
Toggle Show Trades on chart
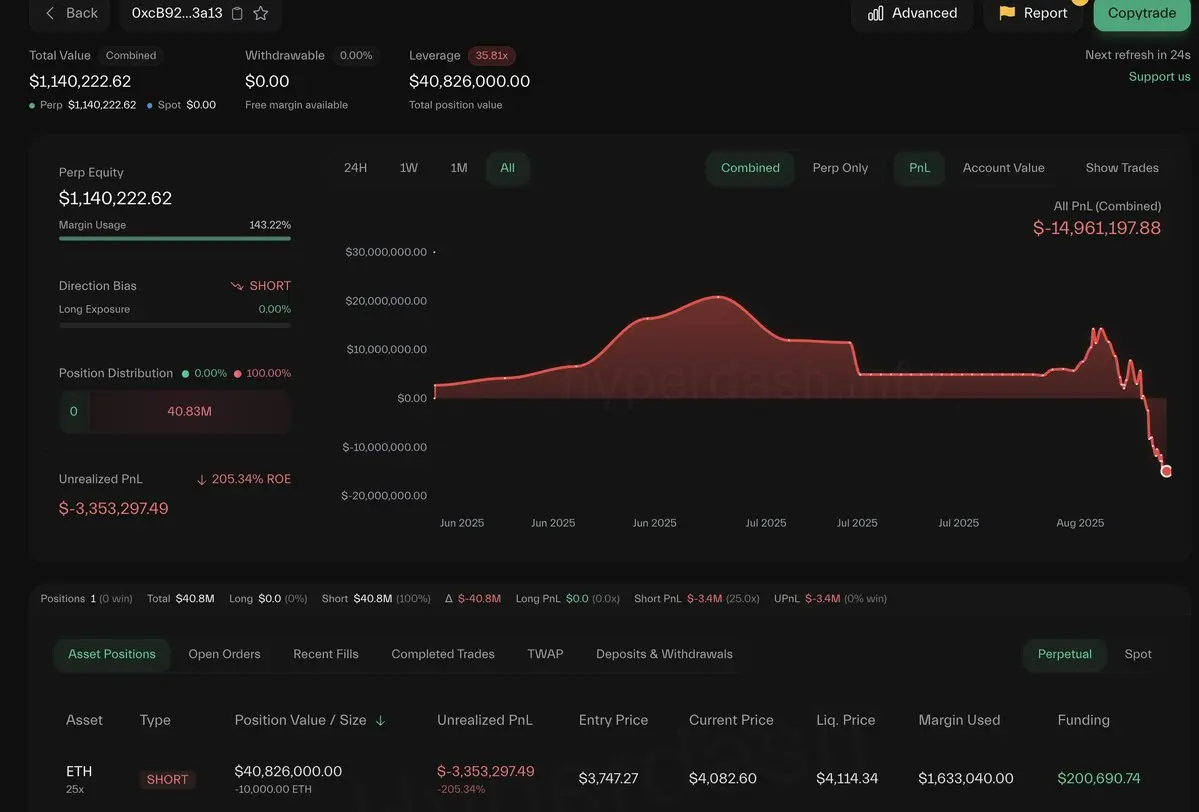coord(1122,167)
